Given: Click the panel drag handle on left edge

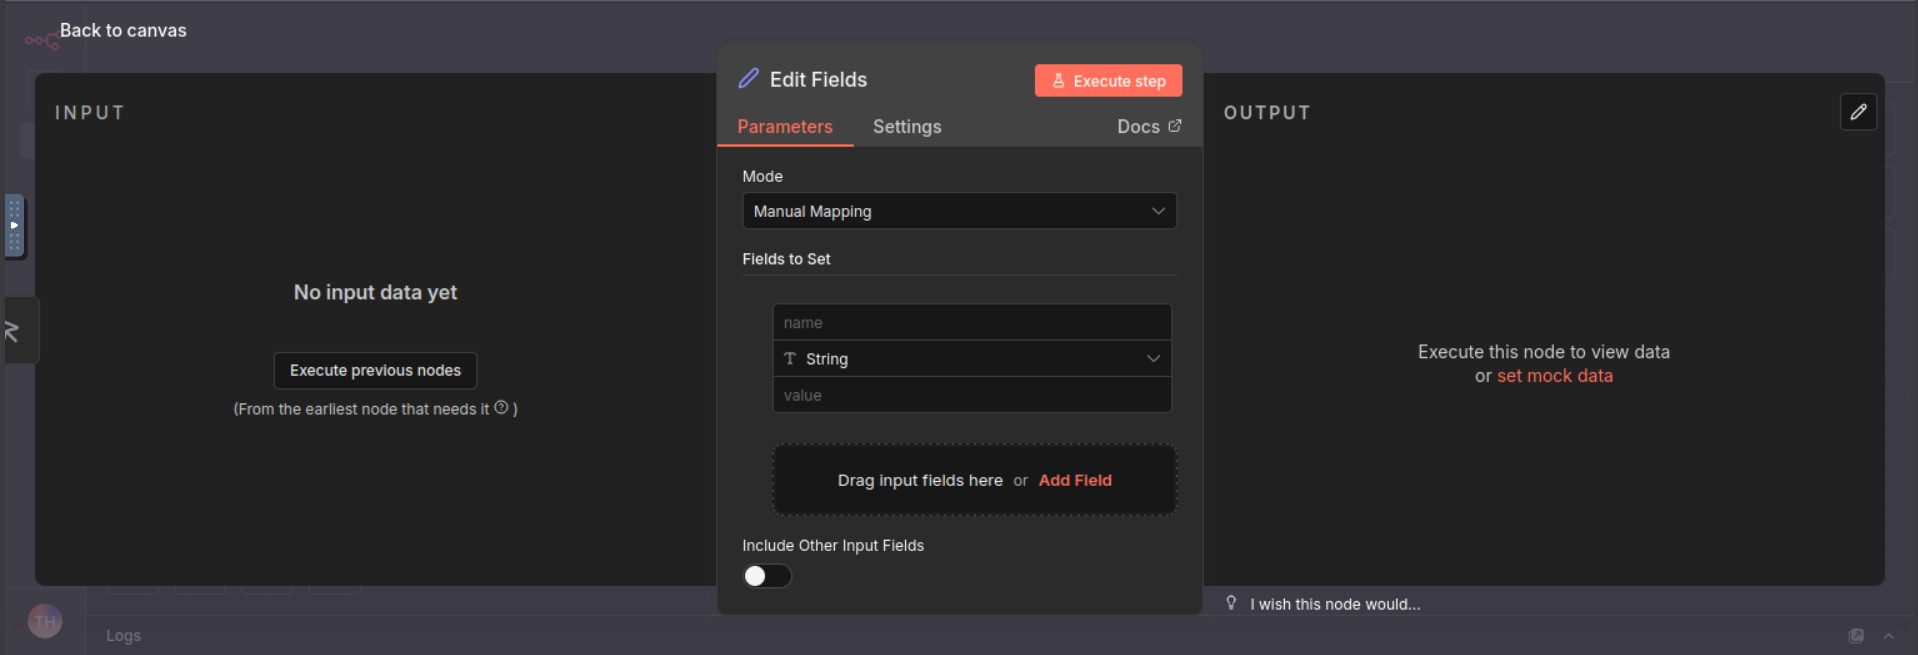Looking at the screenshot, I should coord(14,226).
